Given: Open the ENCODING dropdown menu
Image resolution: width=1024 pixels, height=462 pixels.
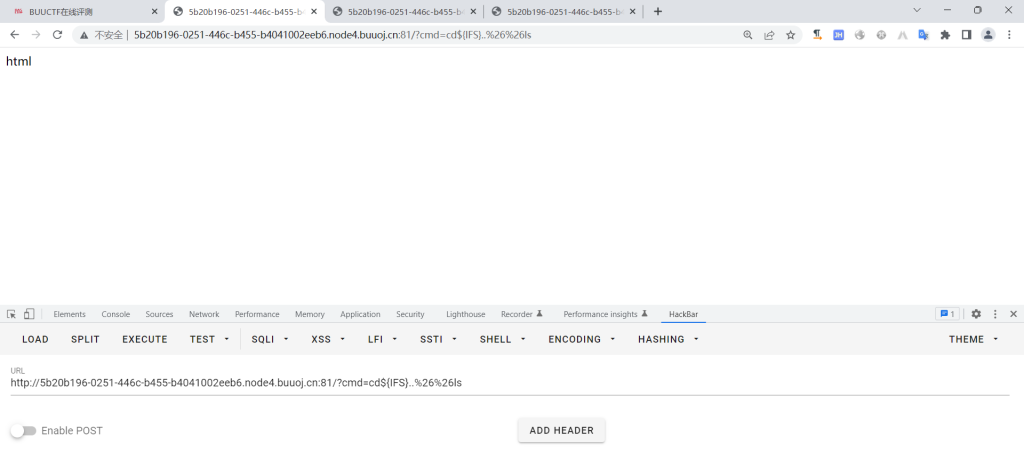Looking at the screenshot, I should (580, 339).
